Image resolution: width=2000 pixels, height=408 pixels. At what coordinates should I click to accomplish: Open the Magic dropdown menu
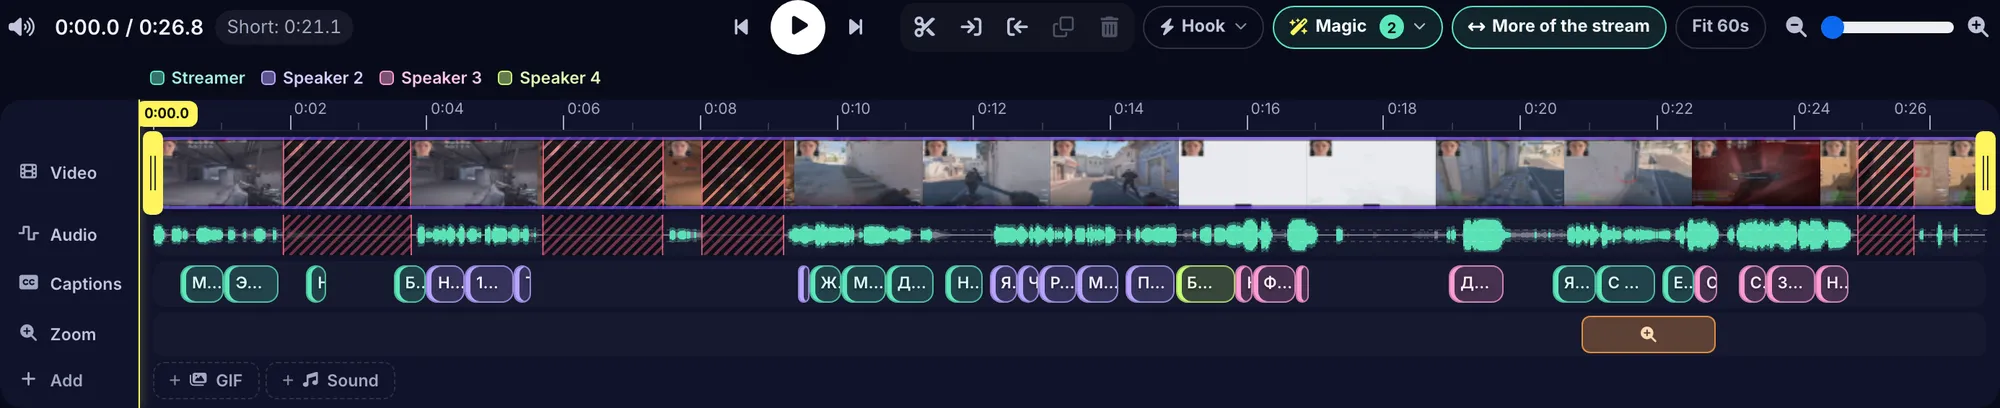tap(1357, 27)
